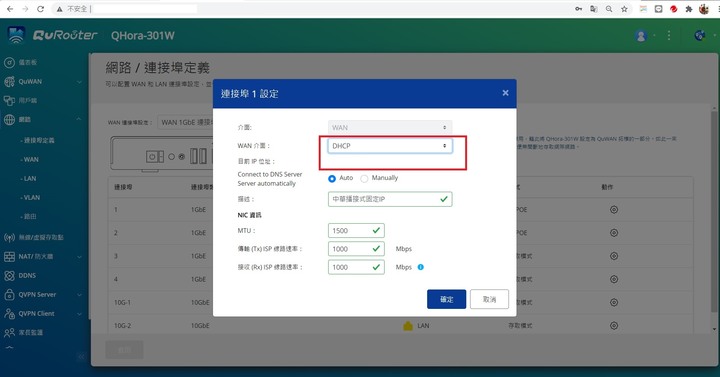Open the WAN interface DHCP dropdown
Viewport: 720px width, 377px height.
390,146
